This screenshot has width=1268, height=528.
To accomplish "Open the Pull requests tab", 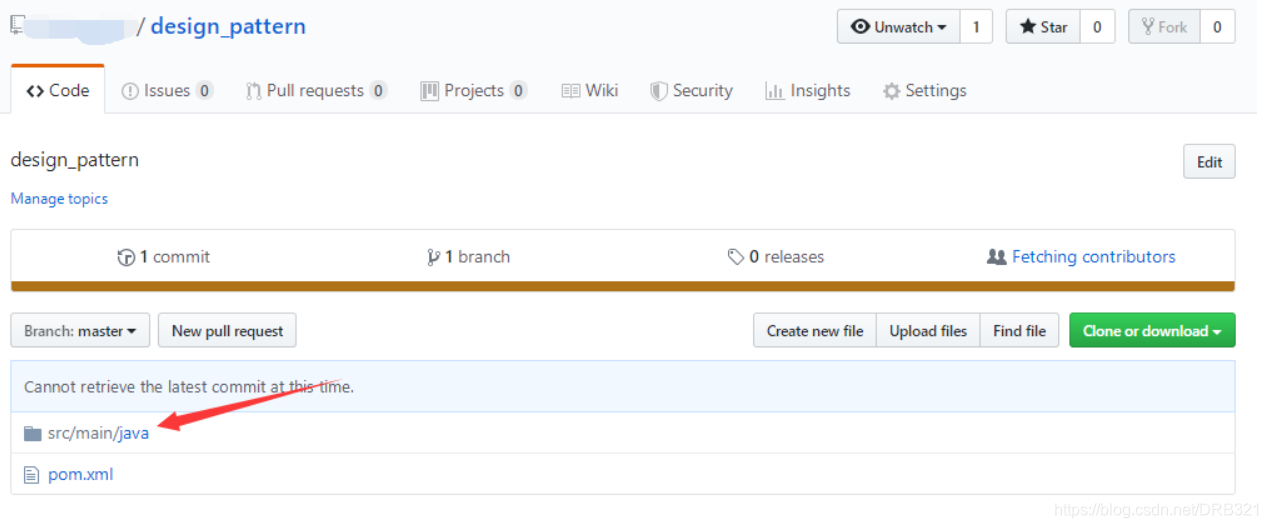I will (x=316, y=91).
